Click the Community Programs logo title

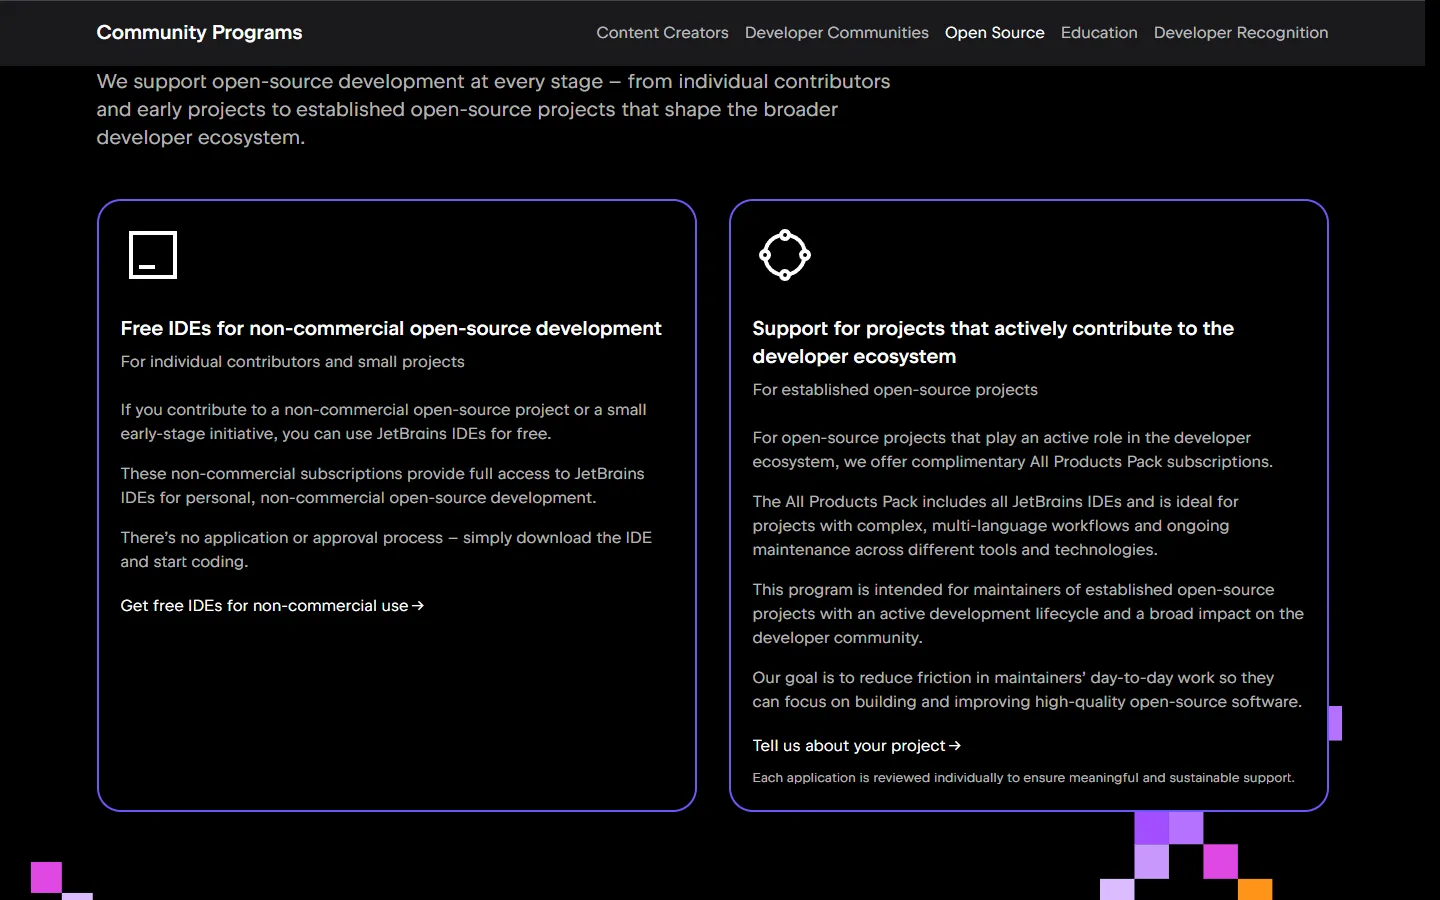point(199,32)
